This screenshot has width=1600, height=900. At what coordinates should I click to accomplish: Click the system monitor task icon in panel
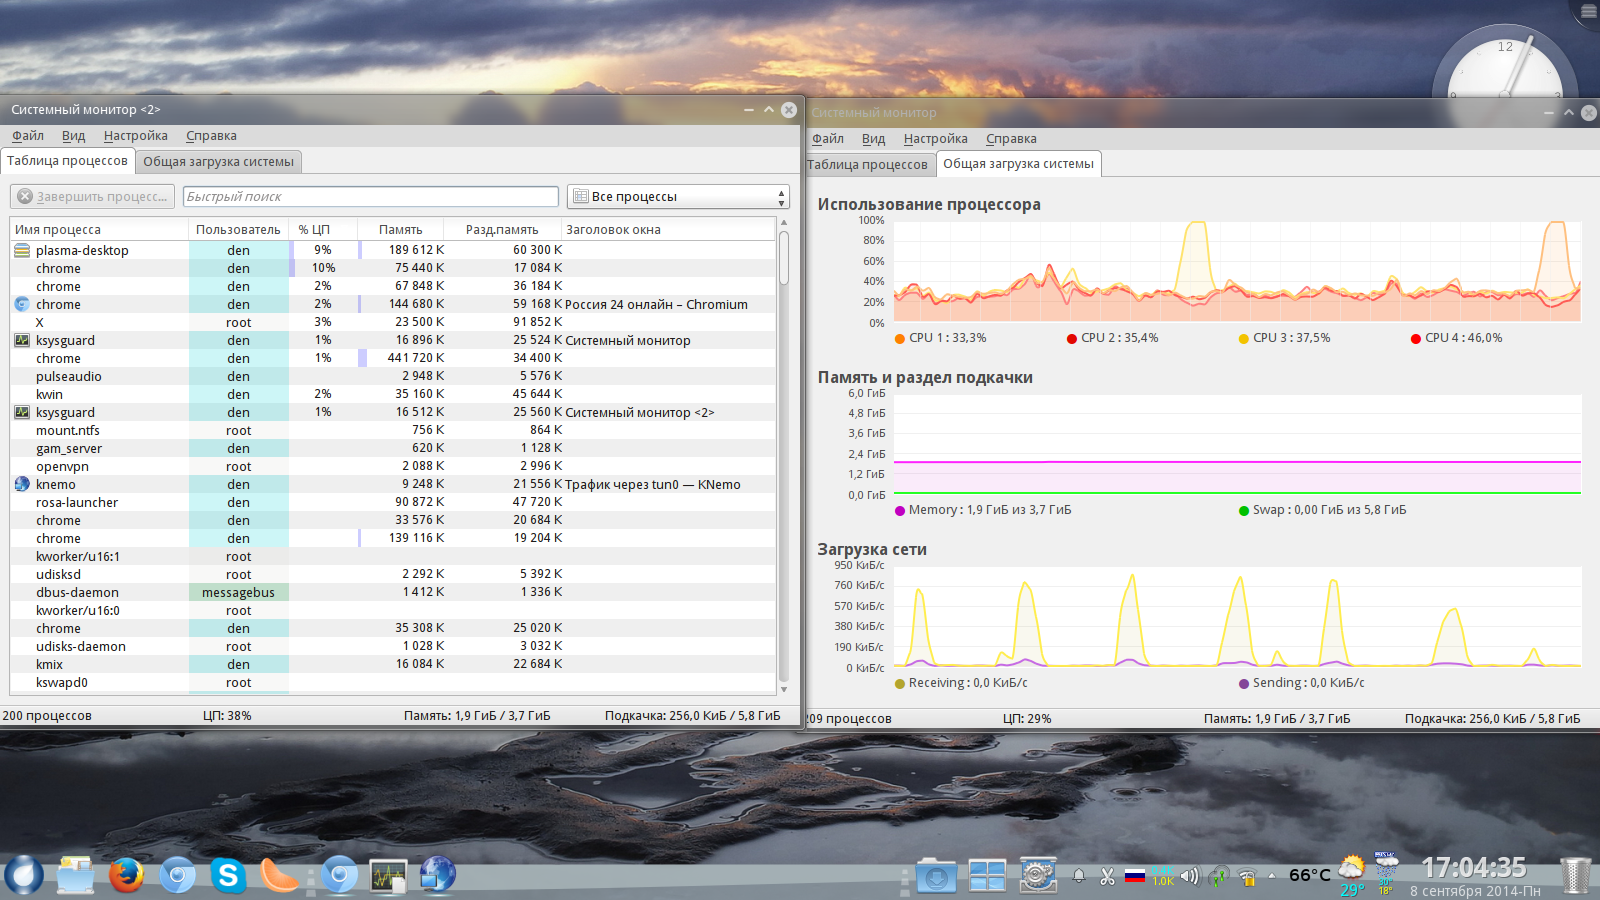(388, 876)
